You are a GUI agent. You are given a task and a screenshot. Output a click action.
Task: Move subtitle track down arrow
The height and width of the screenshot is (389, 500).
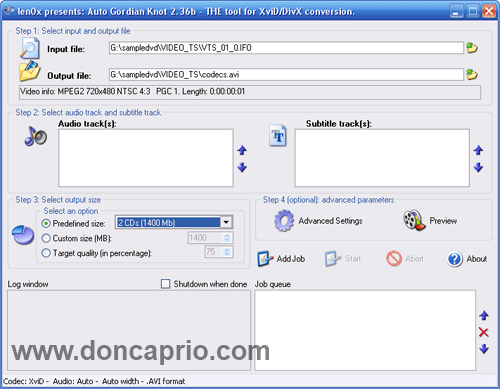tap(479, 167)
